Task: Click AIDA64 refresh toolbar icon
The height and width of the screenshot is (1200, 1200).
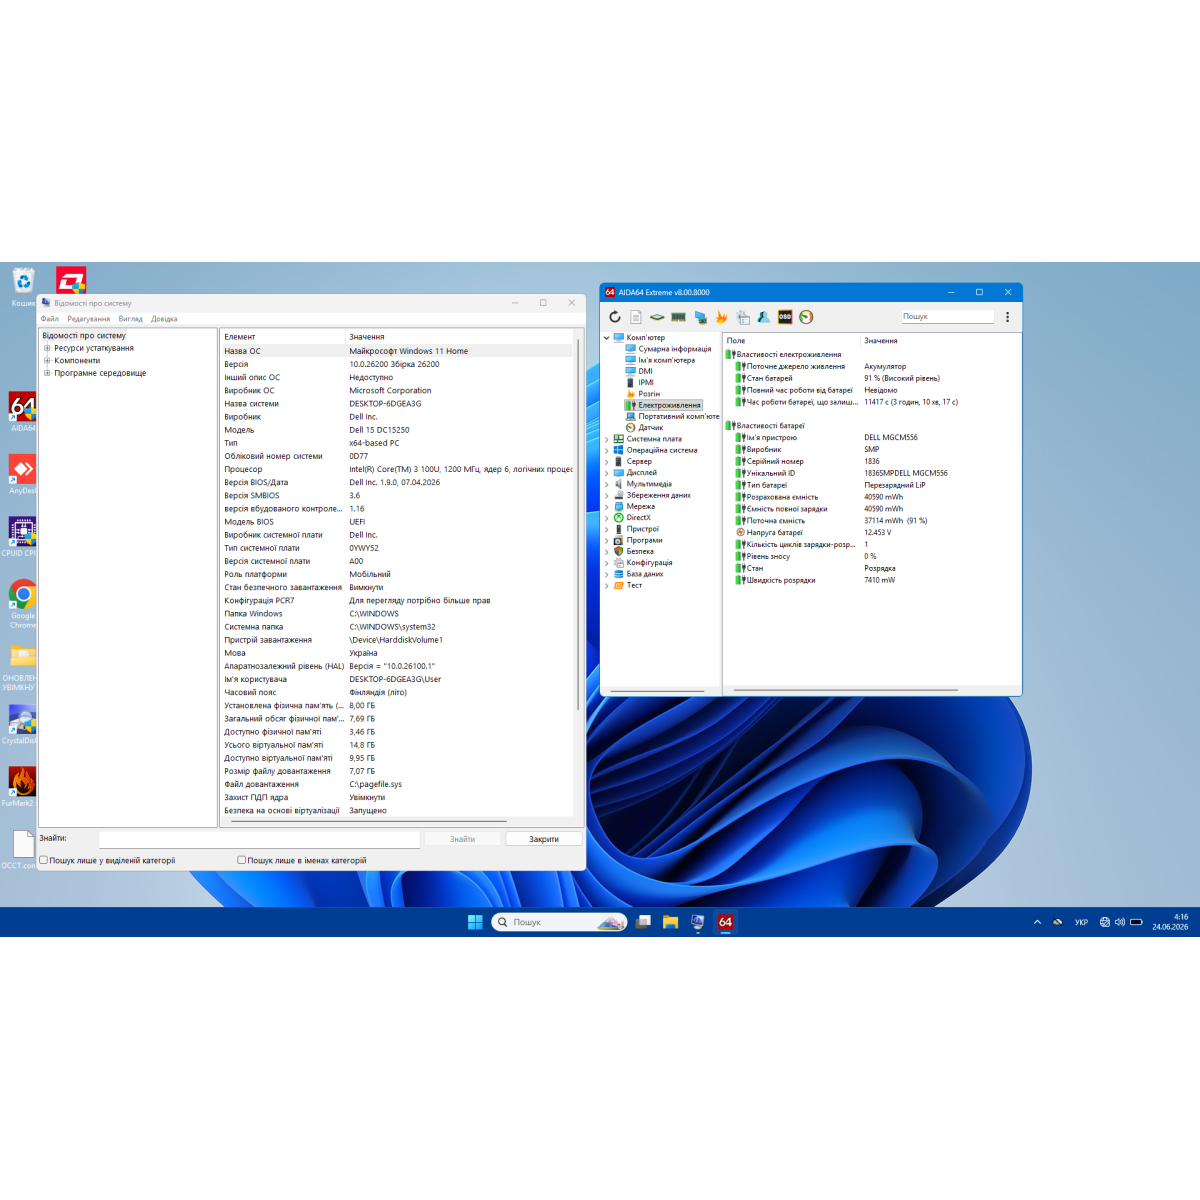Action: 615,317
